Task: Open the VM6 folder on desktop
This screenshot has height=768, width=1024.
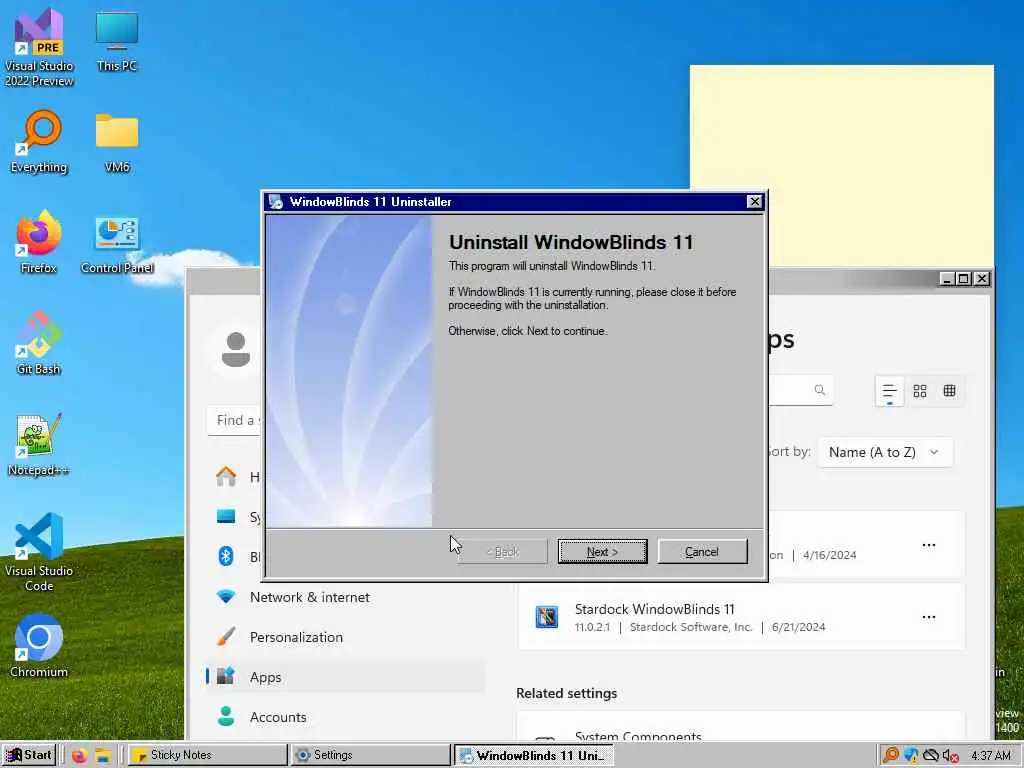Action: pyautogui.click(x=117, y=142)
